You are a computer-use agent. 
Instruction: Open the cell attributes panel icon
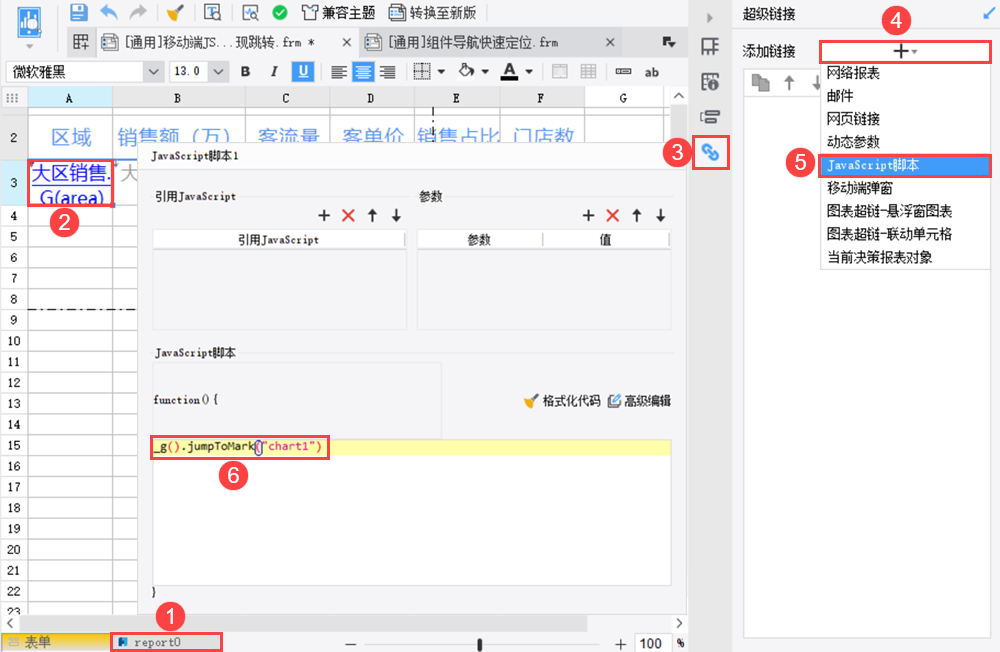[710, 82]
